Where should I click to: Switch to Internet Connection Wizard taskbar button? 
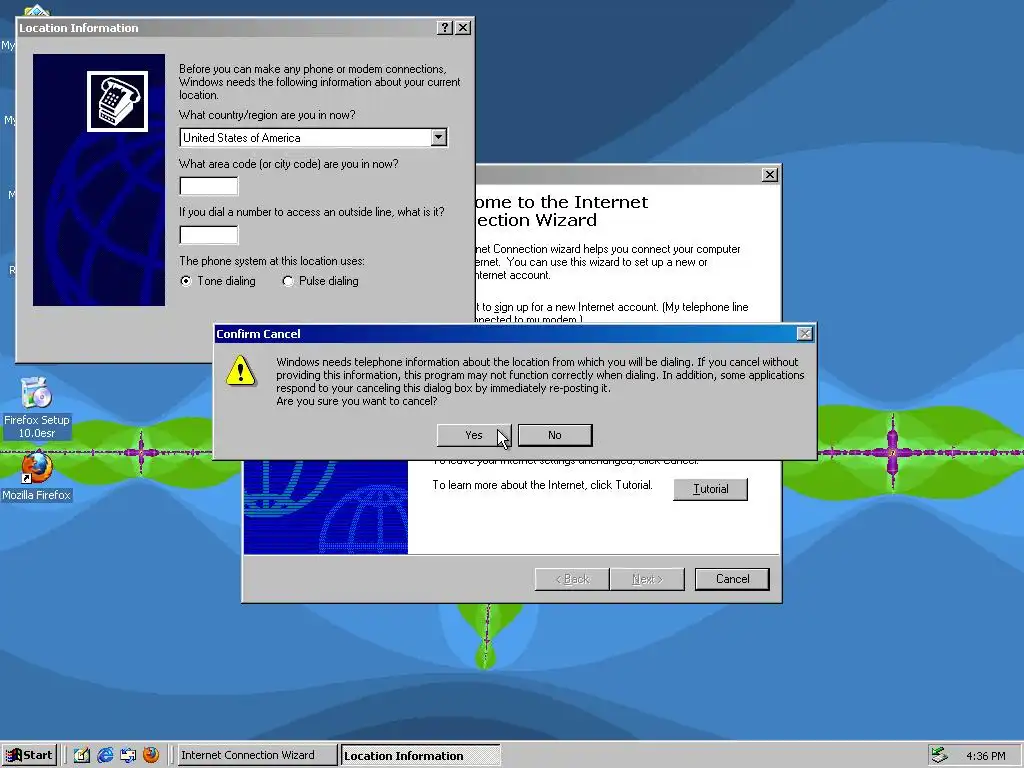pos(257,755)
